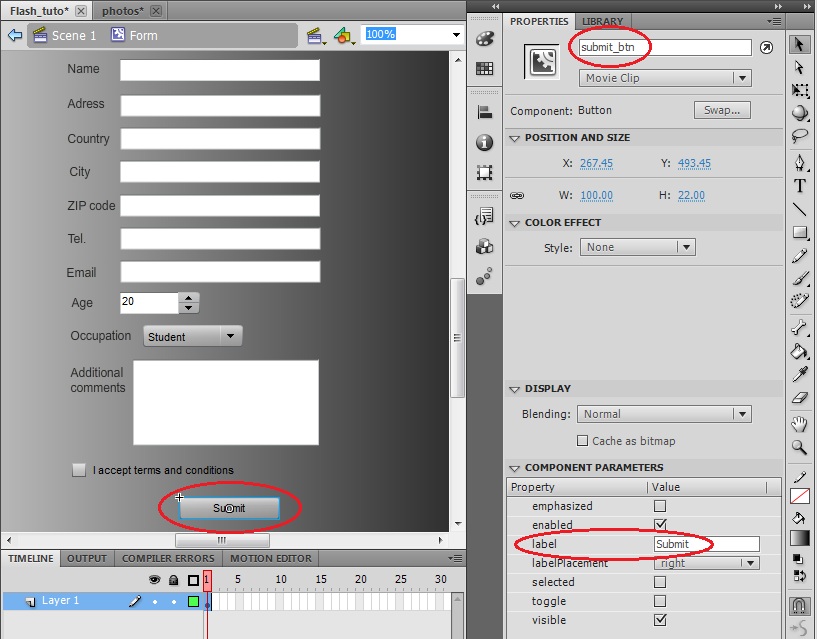Collapse the Component Parameters section
The width and height of the screenshot is (817, 639).
coord(515,468)
